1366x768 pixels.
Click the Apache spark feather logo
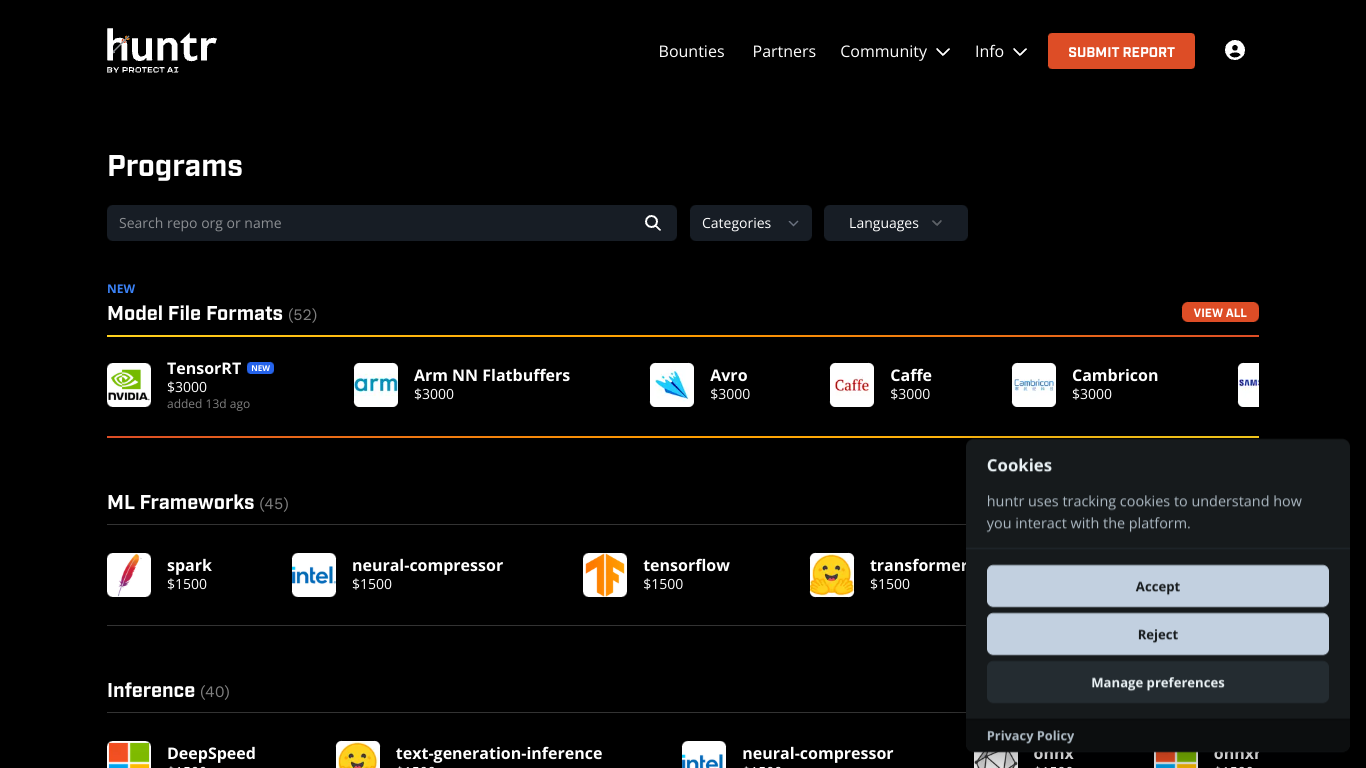[x=129, y=575]
